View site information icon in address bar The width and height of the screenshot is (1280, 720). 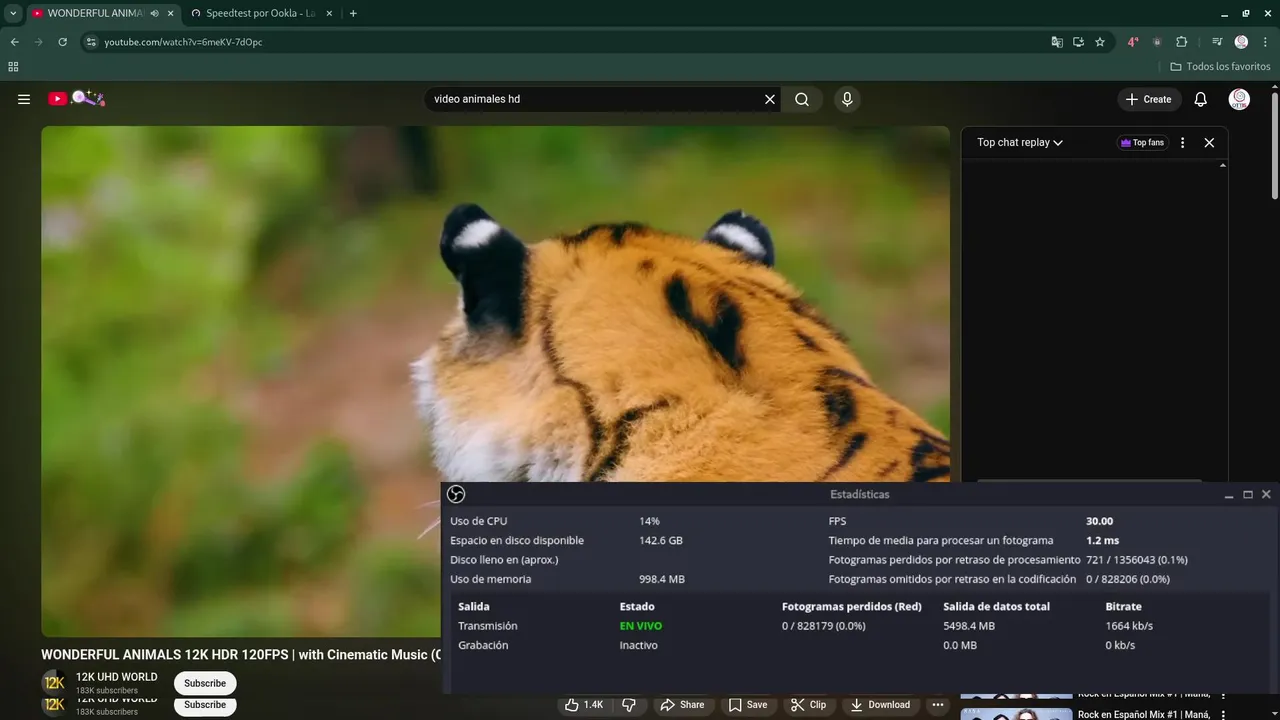[x=91, y=42]
